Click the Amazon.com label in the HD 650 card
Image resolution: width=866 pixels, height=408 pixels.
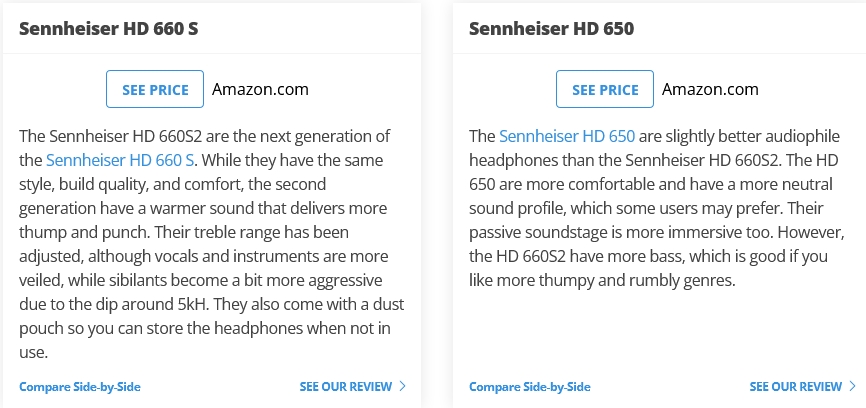710,89
